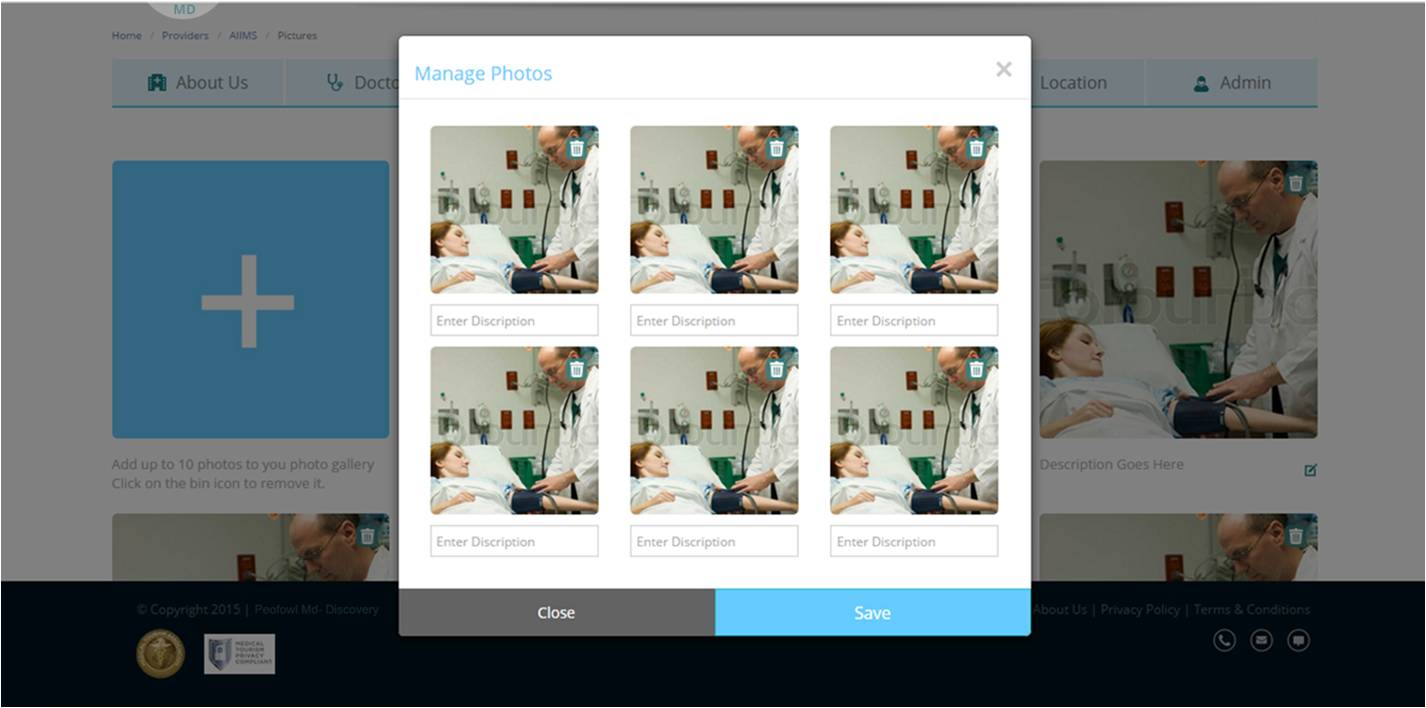Click the email envelope icon in the footer
This screenshot has height=708, width=1426.
[1262, 640]
